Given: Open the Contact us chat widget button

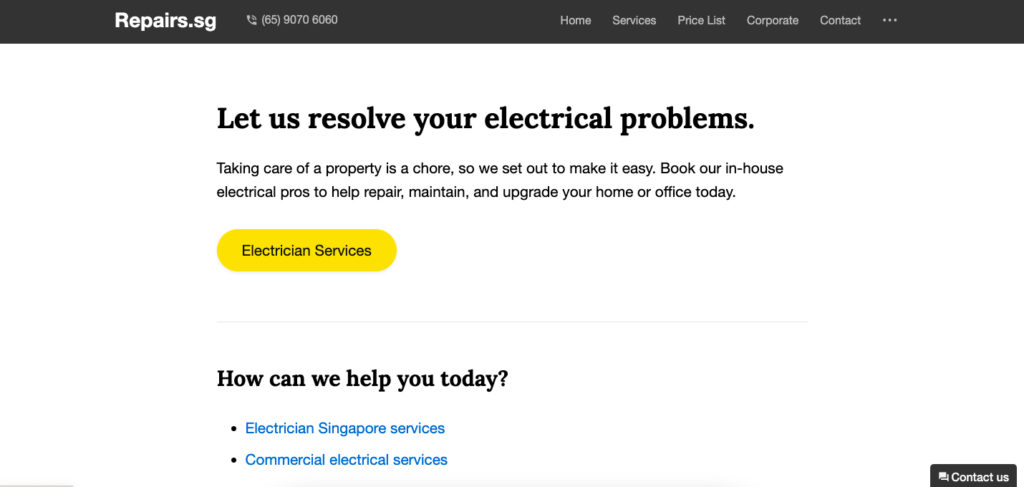Looking at the screenshot, I should tap(973, 476).
